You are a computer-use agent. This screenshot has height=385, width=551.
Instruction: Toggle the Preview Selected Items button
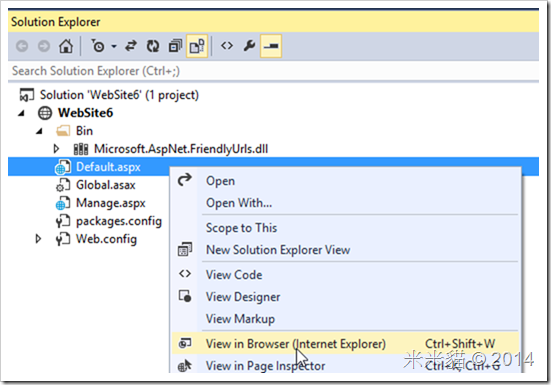271,46
